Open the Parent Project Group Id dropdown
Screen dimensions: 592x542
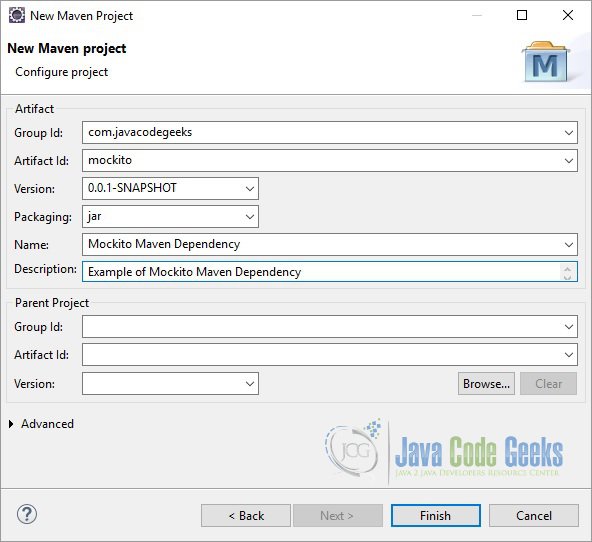click(569, 326)
